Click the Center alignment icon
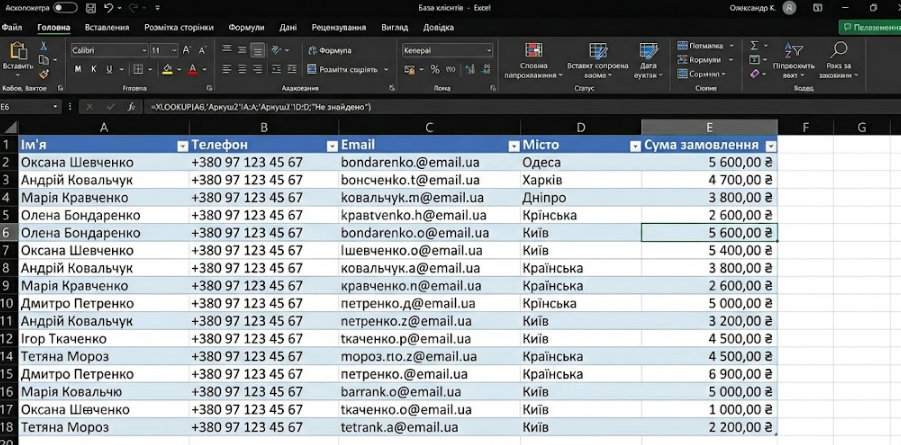901x445 pixels. 242,70
